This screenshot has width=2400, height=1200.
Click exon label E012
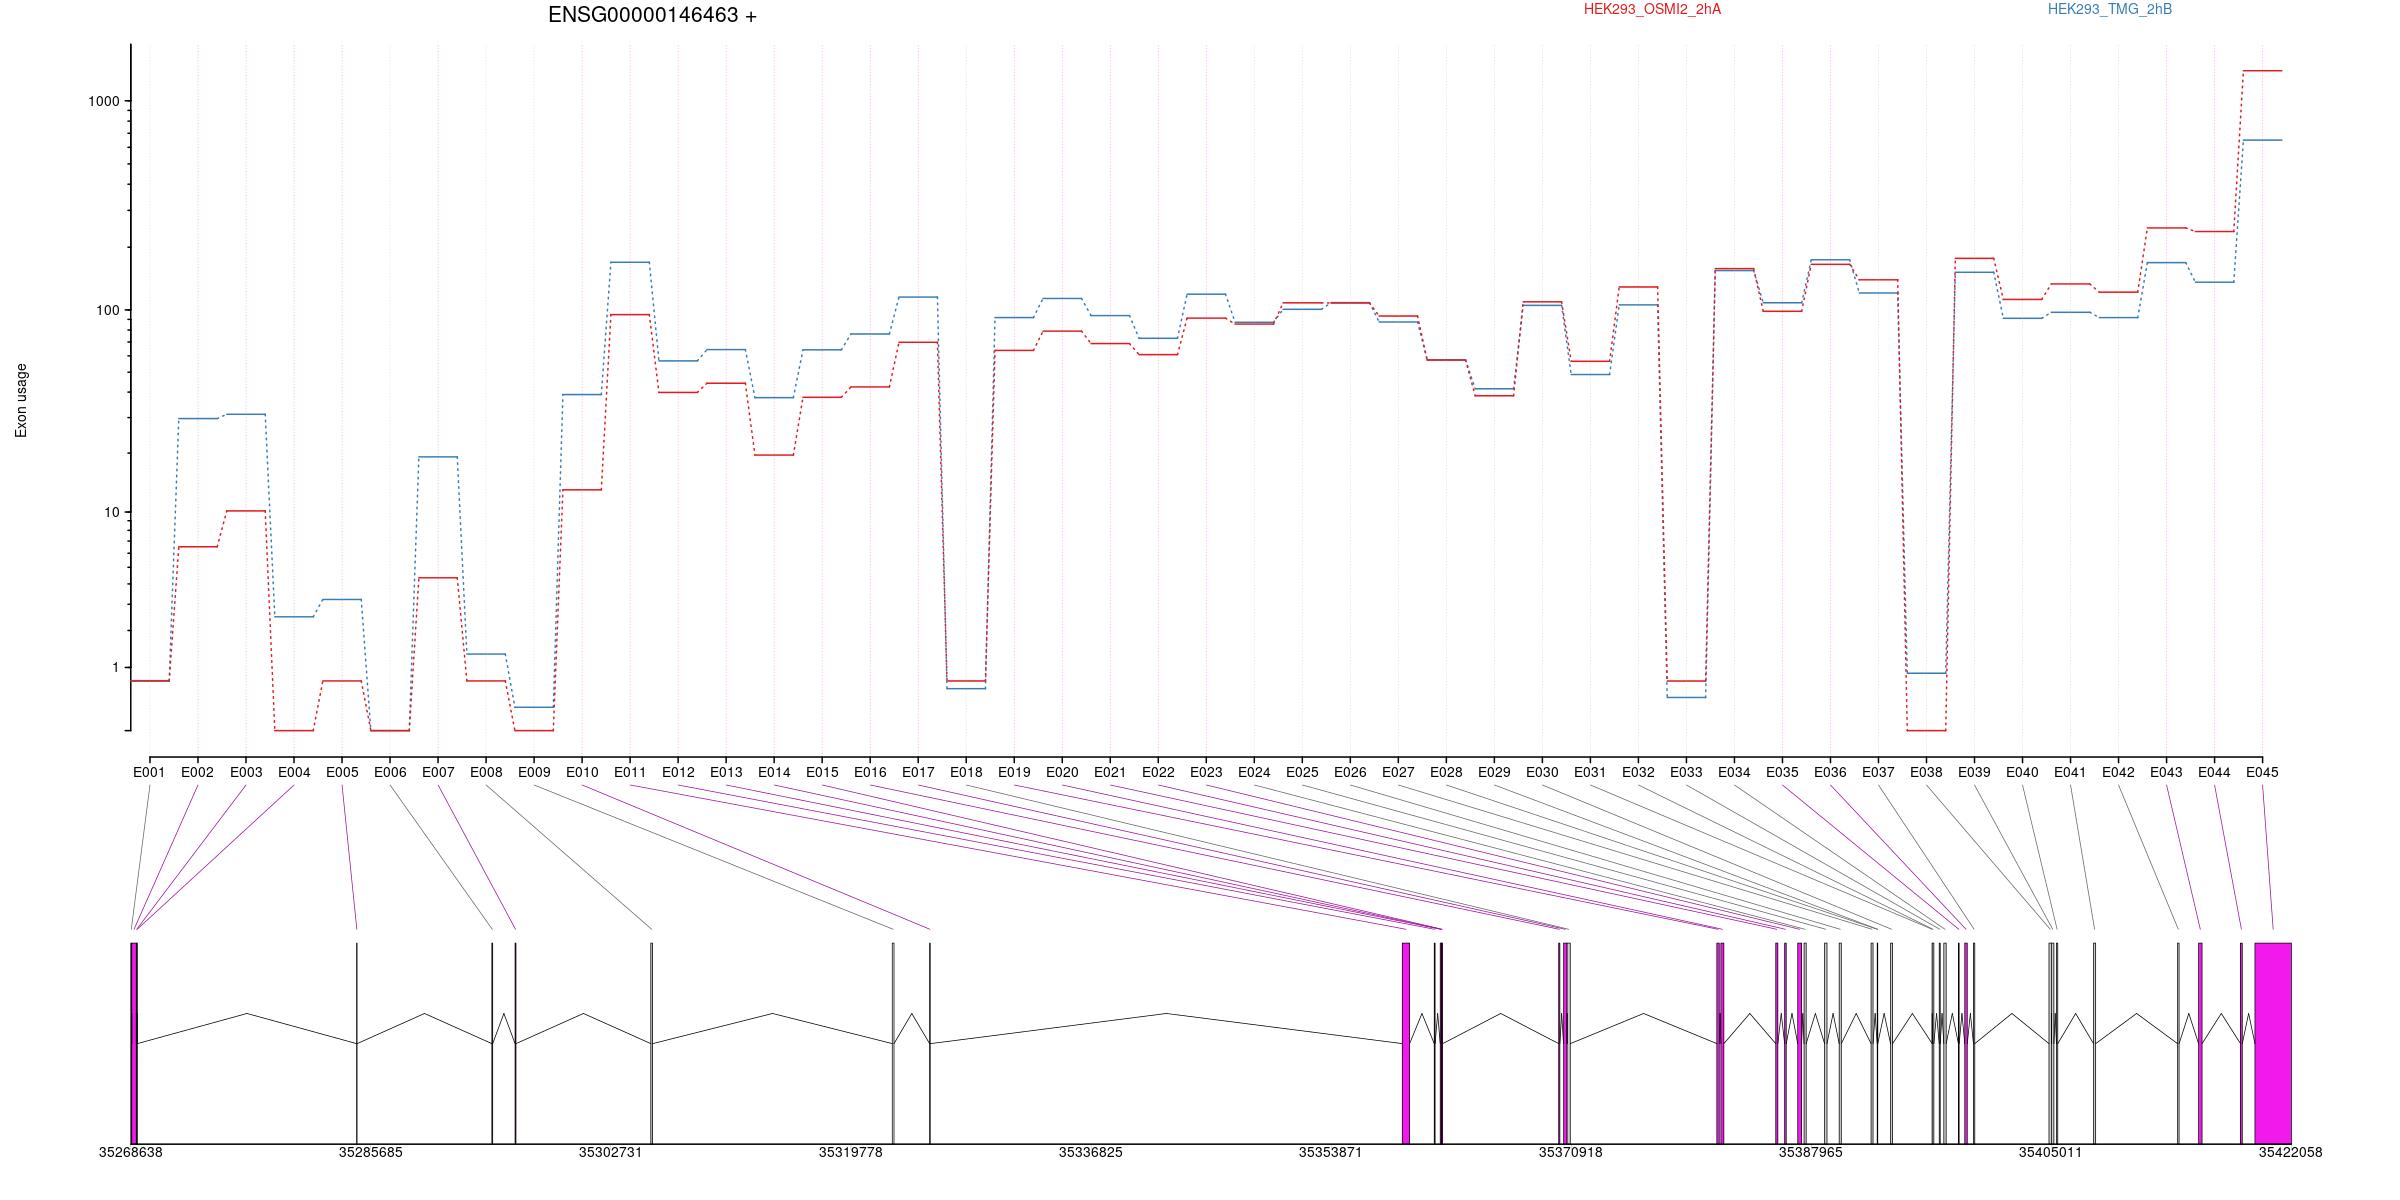[678, 772]
